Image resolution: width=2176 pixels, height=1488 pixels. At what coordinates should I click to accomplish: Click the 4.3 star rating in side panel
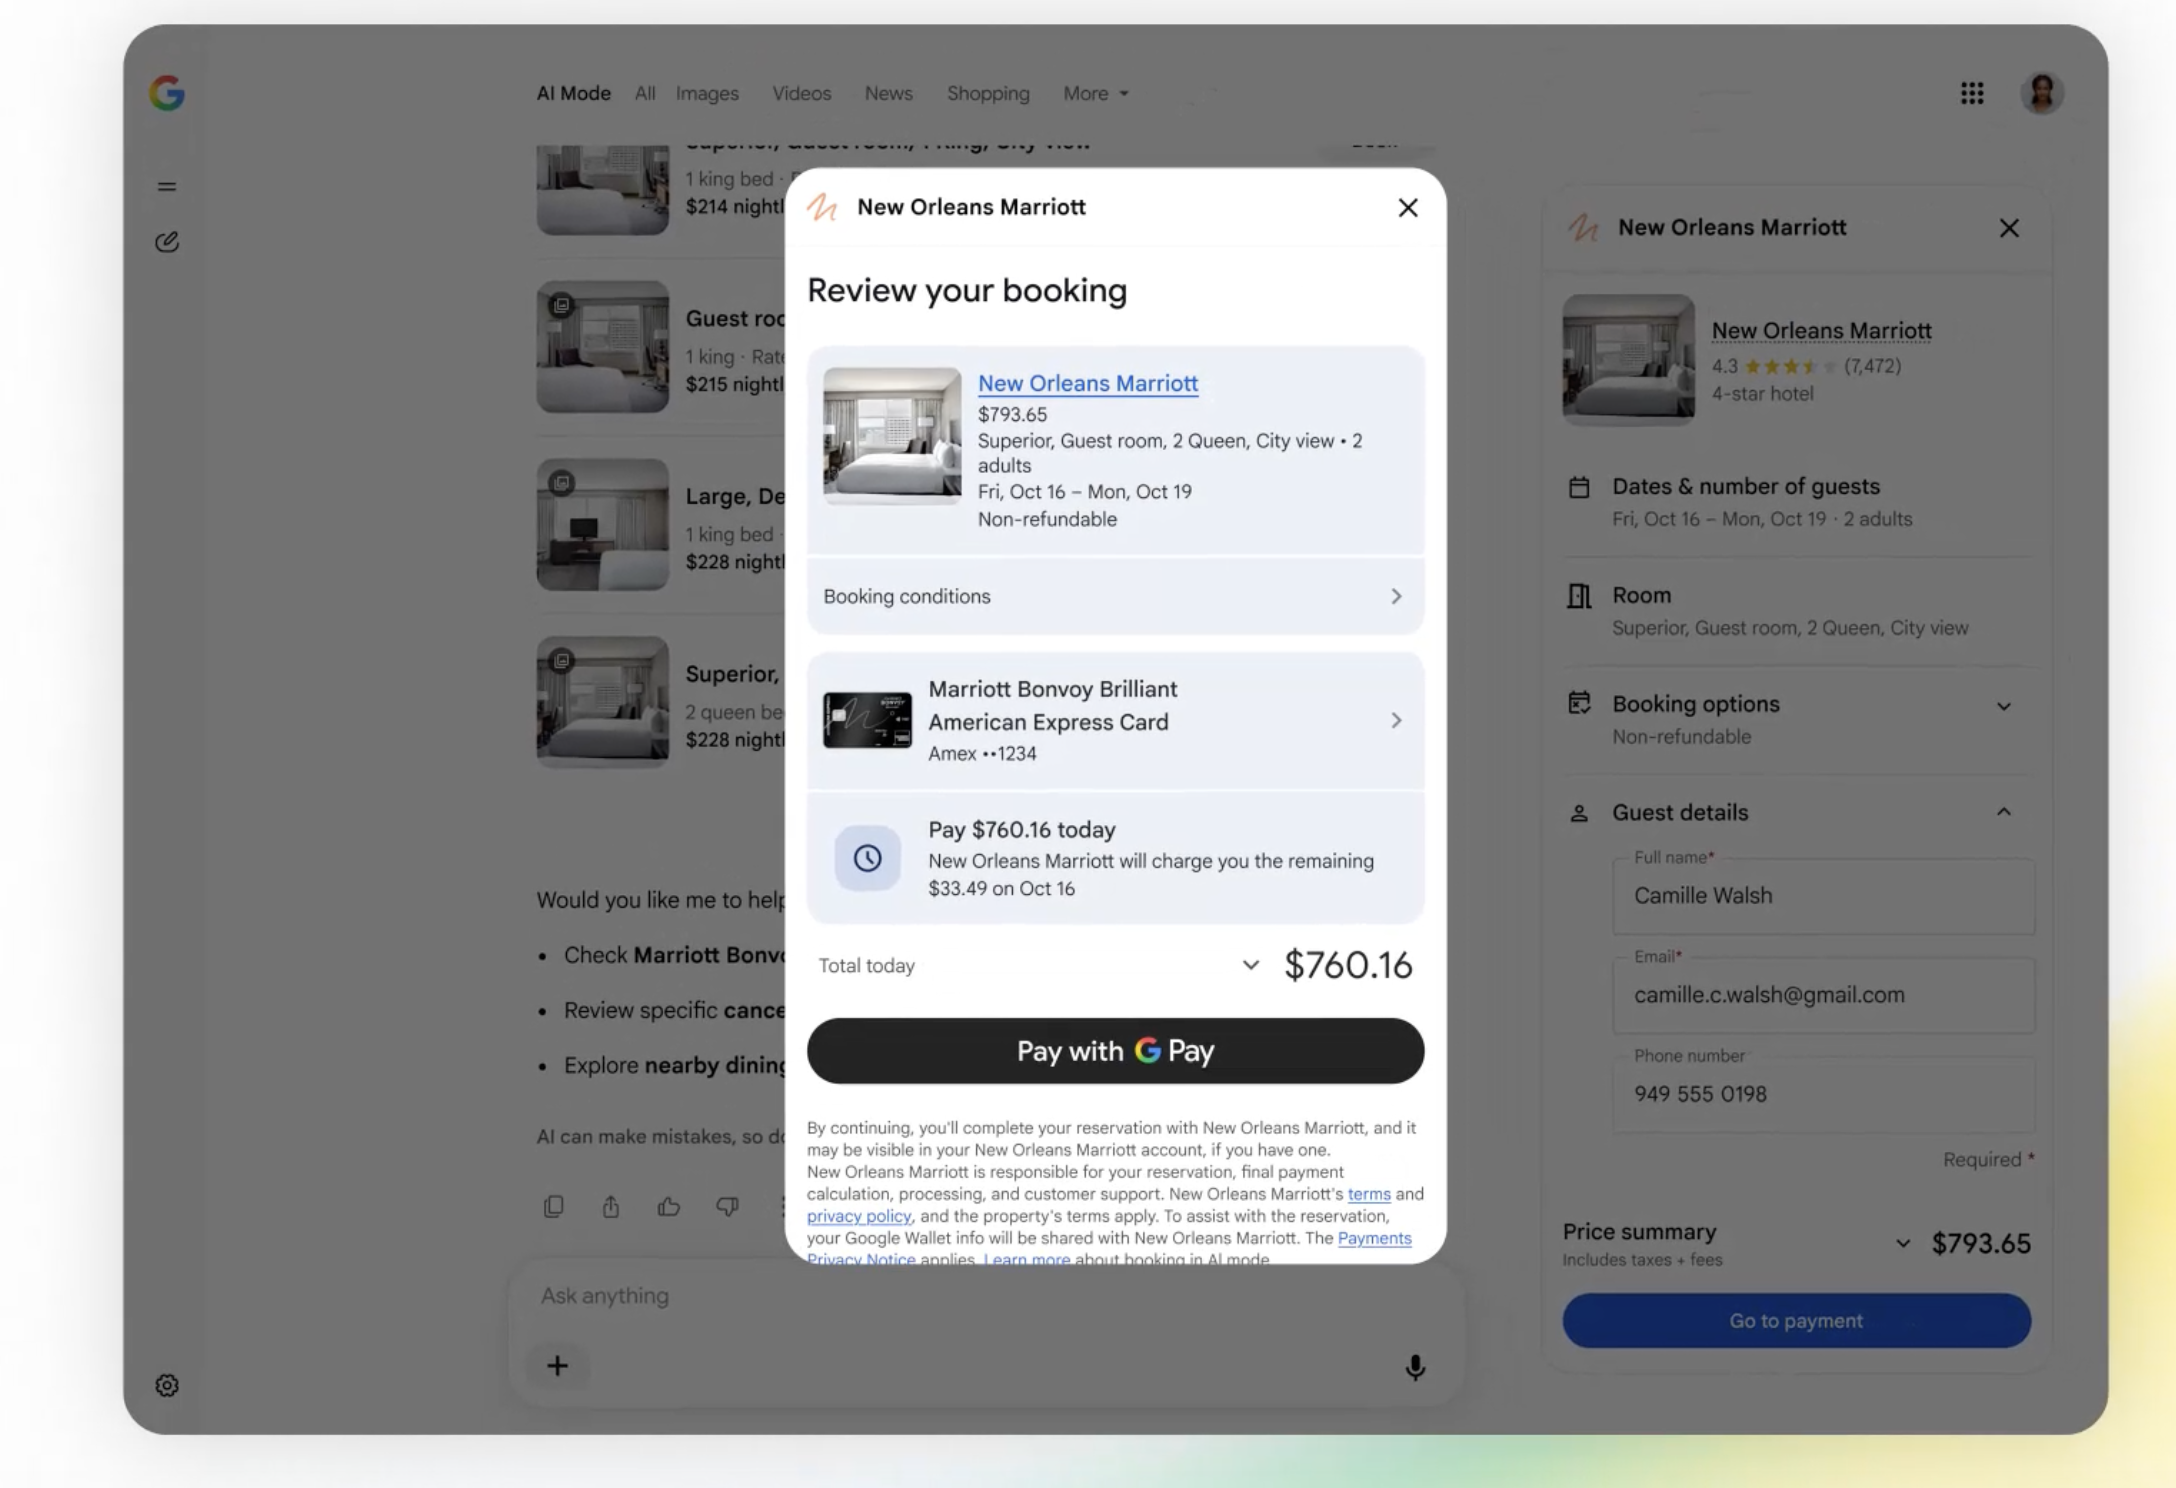click(1806, 366)
